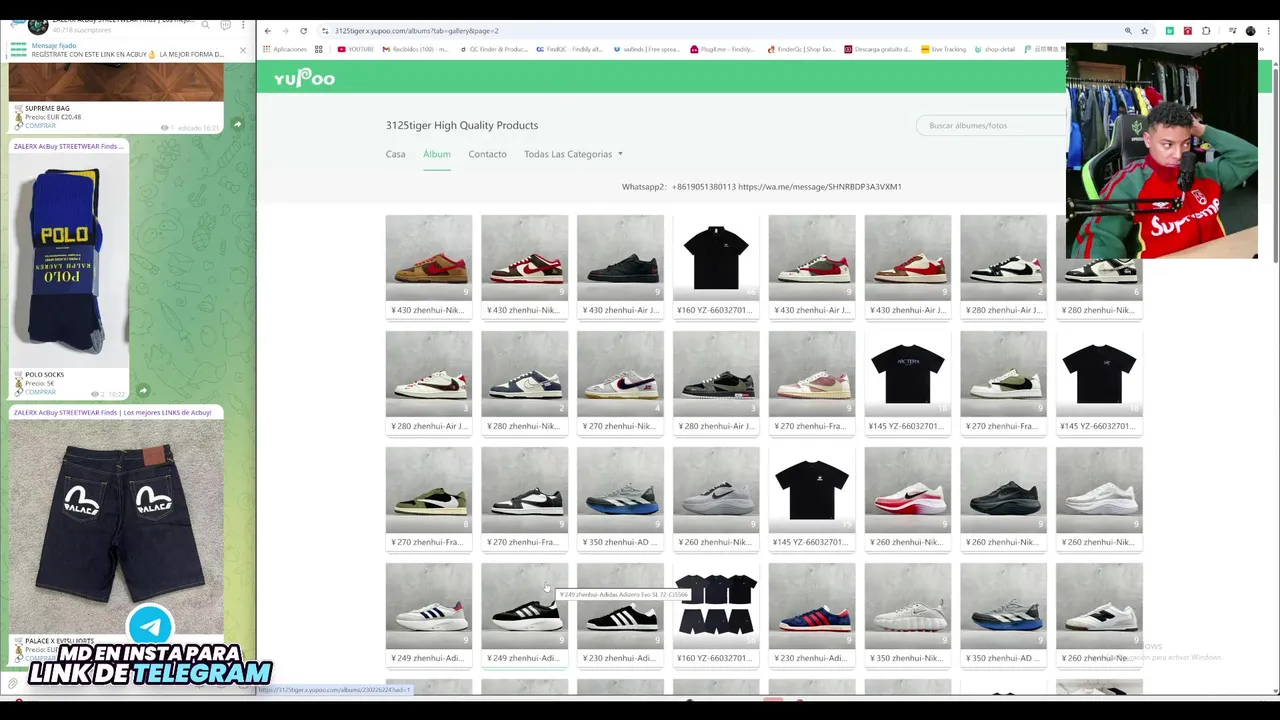The width and height of the screenshot is (1280, 720).
Task: Open the Descarga gratuita bookmark
Action: tap(877, 49)
